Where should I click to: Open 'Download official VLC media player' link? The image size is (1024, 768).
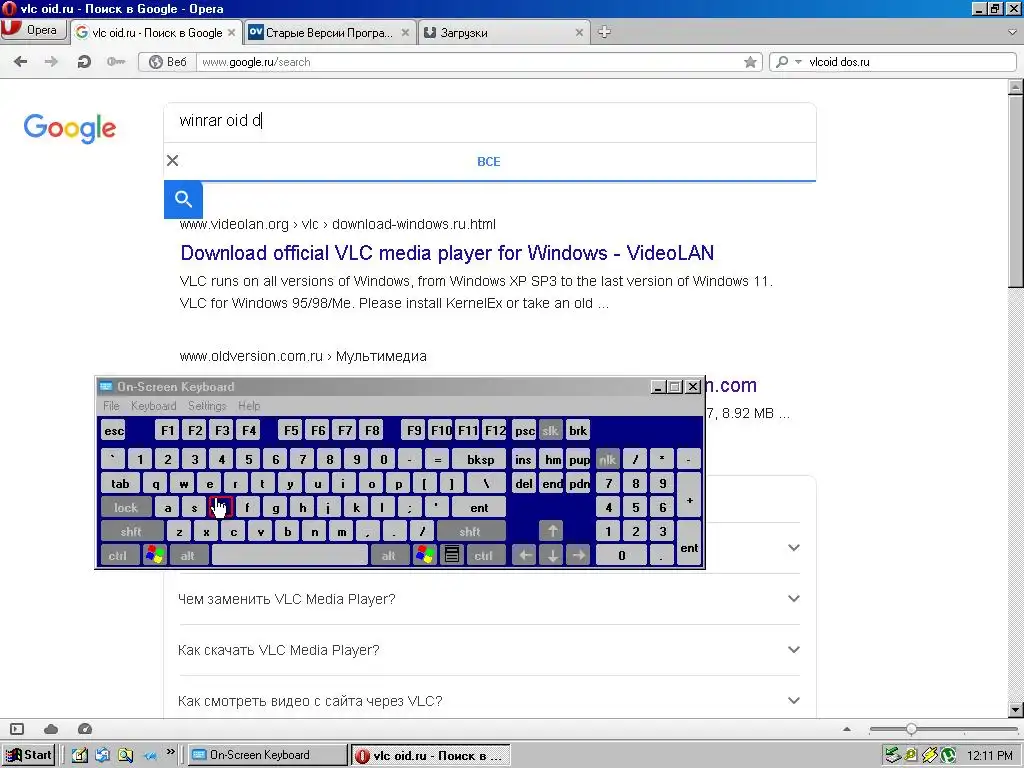click(x=447, y=253)
